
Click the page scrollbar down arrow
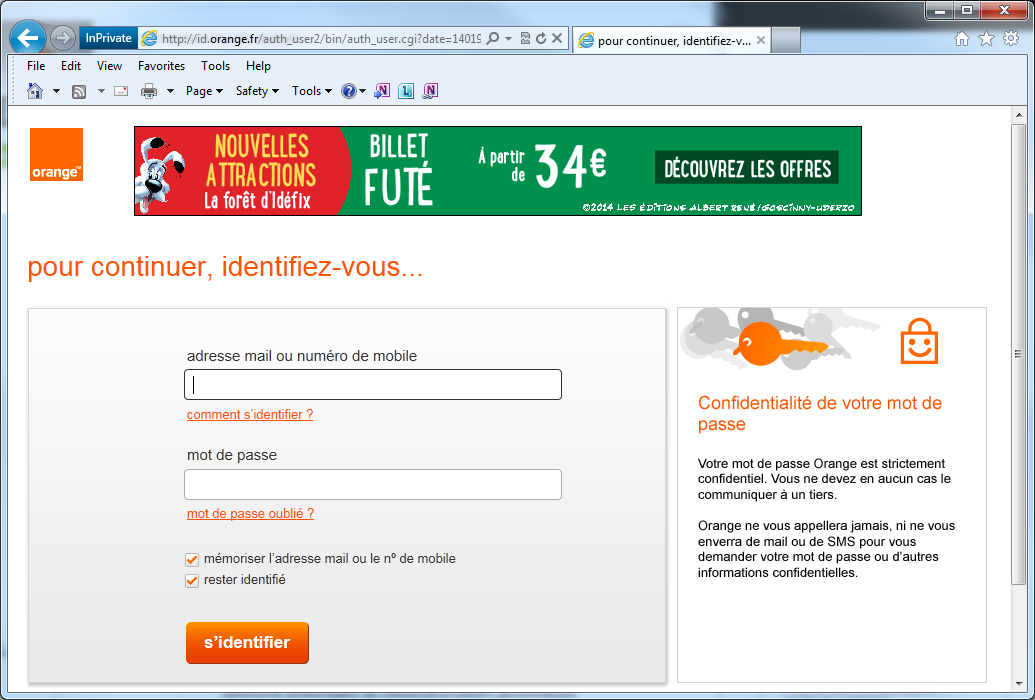[x=1018, y=684]
